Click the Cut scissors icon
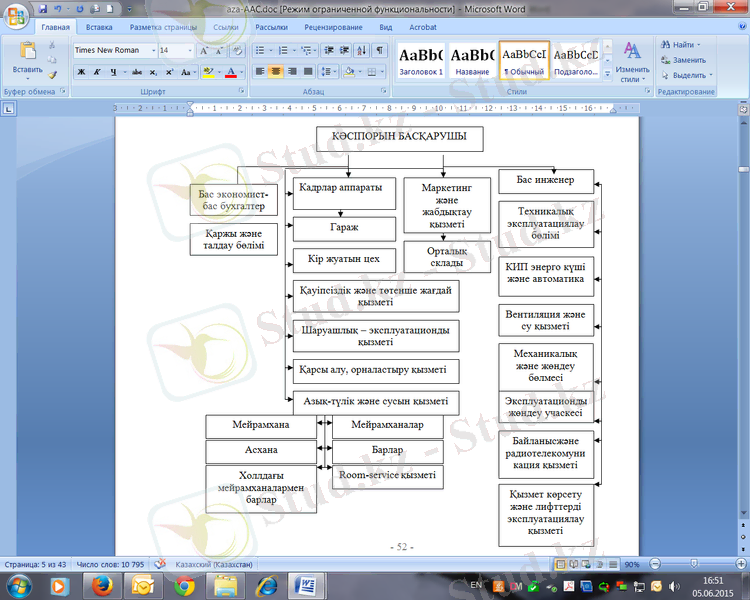750x600 pixels. pyautogui.click(x=52, y=45)
